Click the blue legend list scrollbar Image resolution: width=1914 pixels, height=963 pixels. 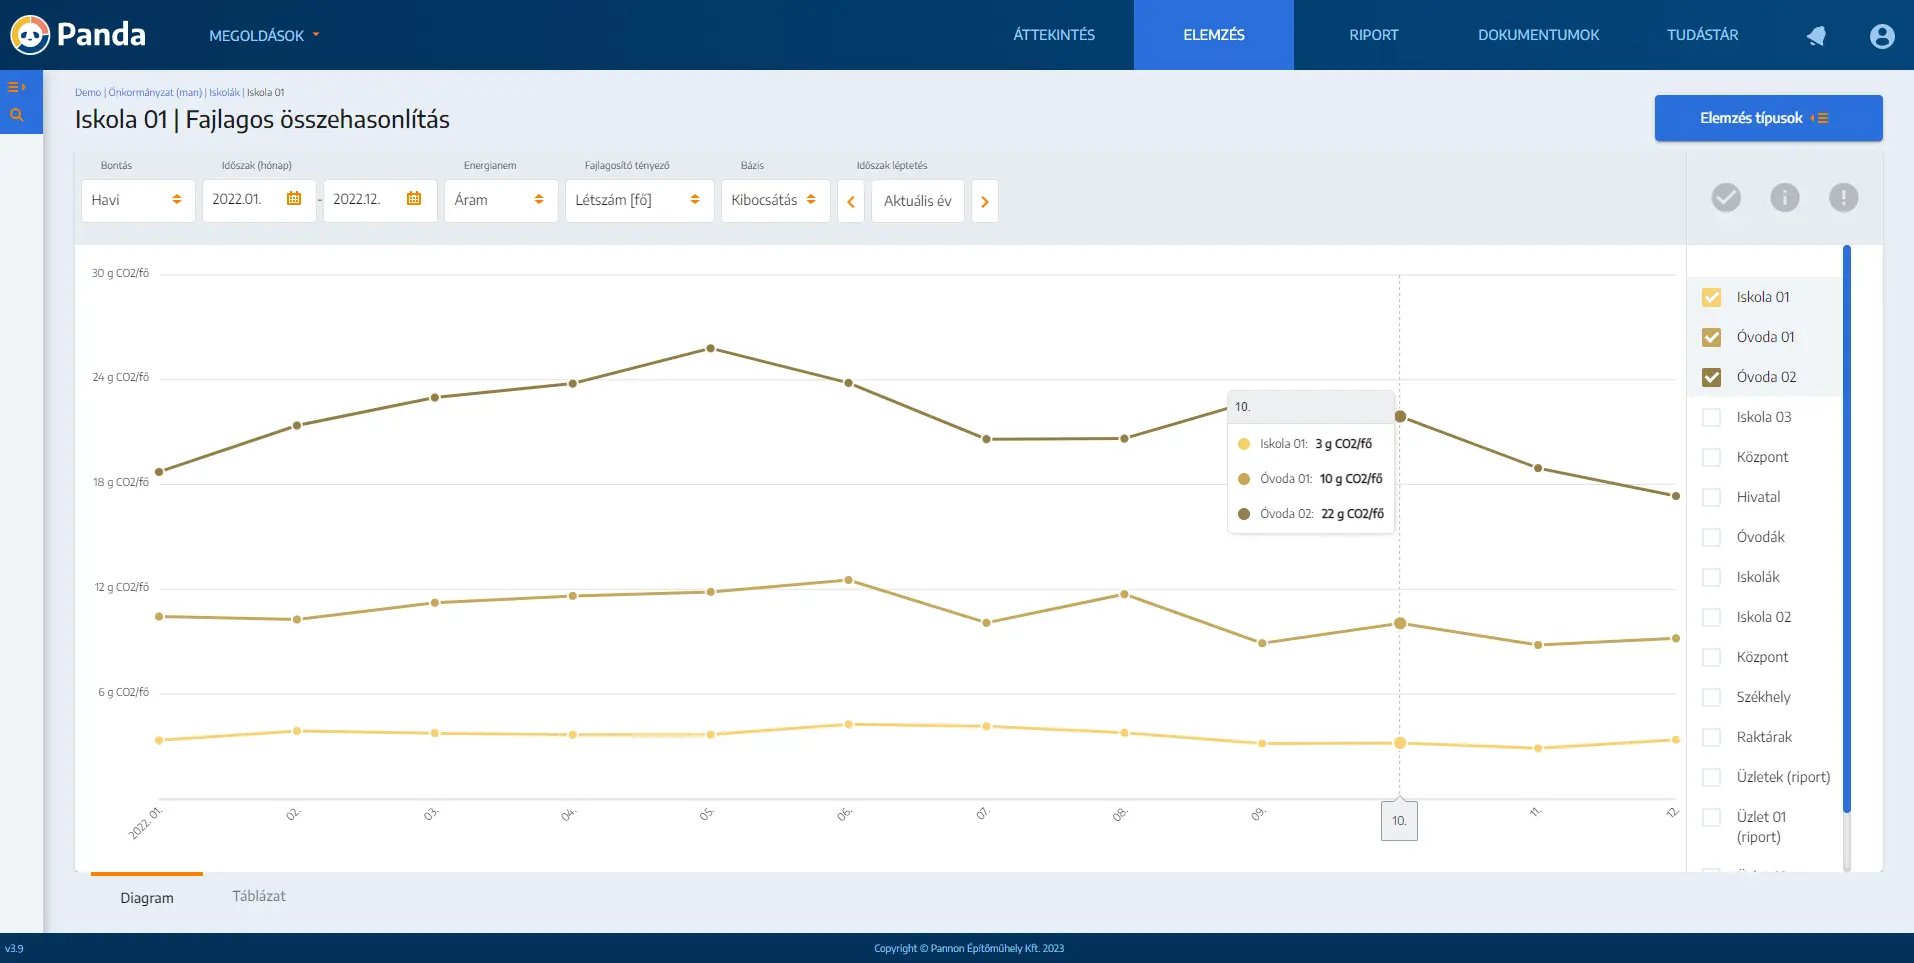click(x=1846, y=528)
